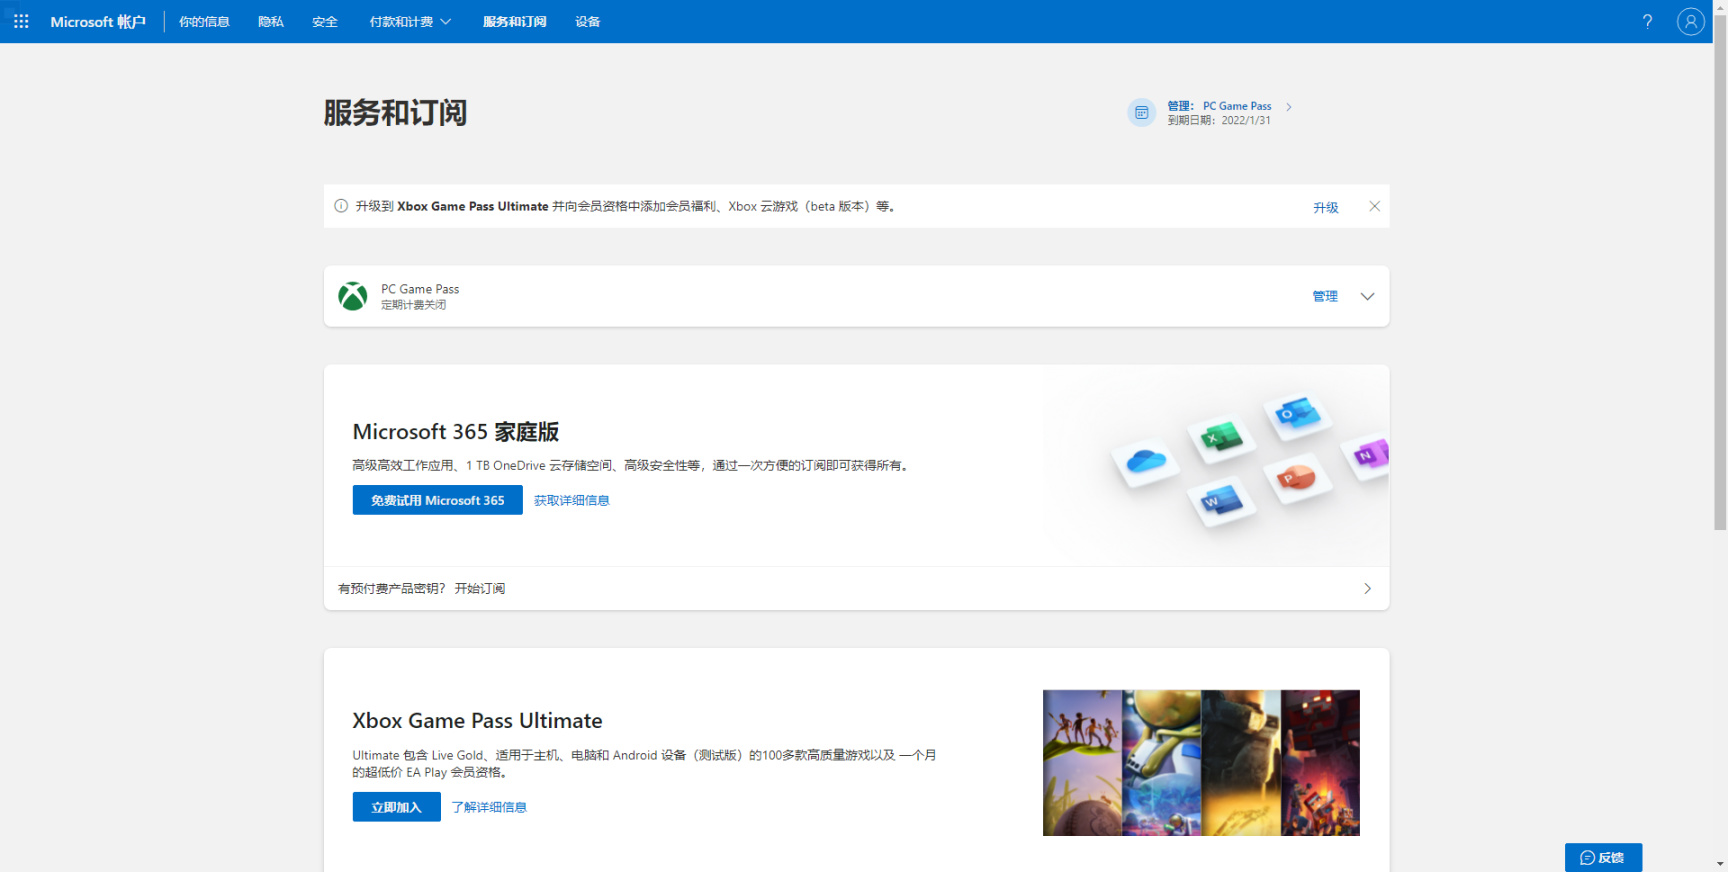Click the 立即加入 button
Viewport: 1728px width, 872px height.
(x=396, y=807)
